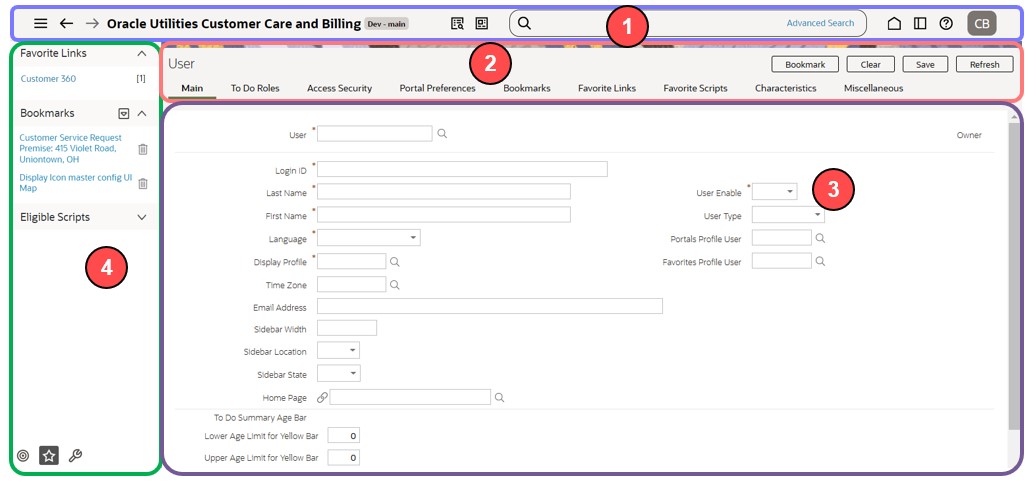Search Portals Profile User lookup icon
Viewport: 1031px width, 482px height.
[x=820, y=238]
